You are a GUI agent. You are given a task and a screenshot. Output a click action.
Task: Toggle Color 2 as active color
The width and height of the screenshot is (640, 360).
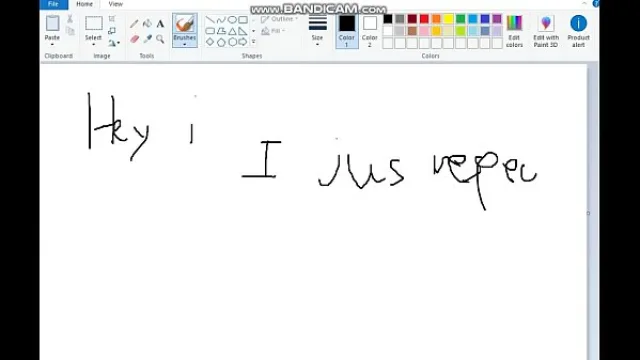(370, 31)
